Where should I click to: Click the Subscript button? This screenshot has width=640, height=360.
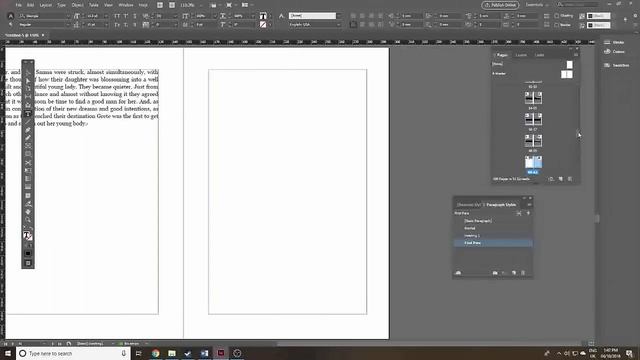(x=126, y=25)
